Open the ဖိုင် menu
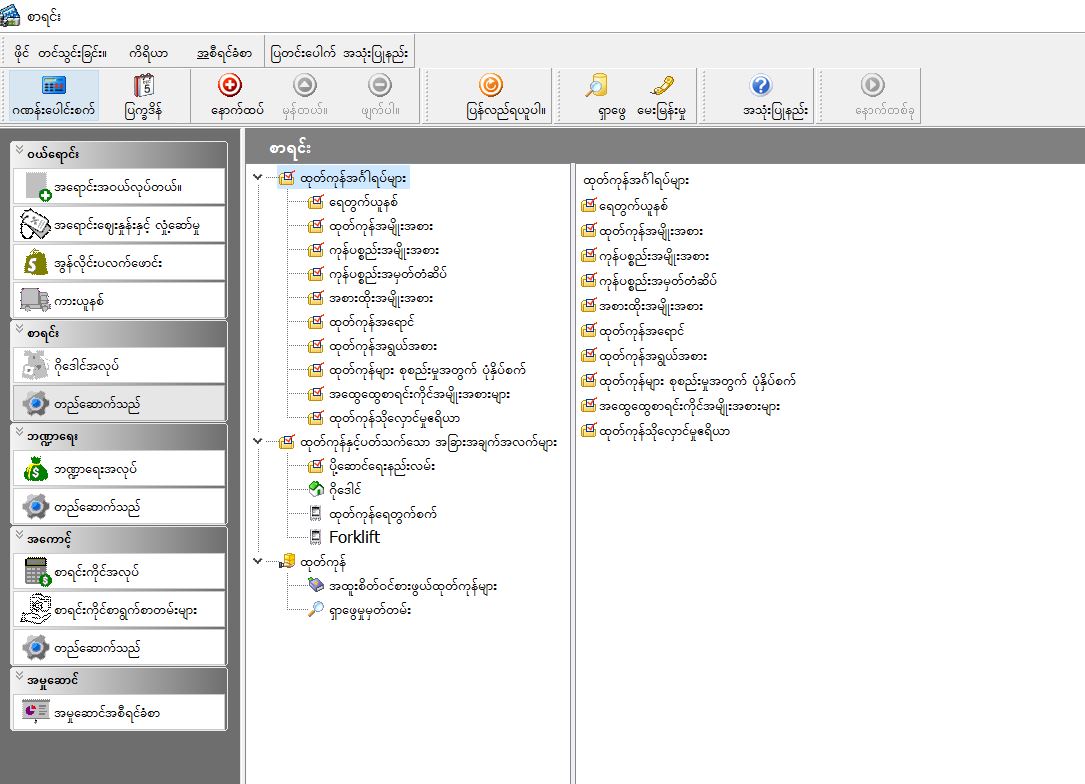This screenshot has width=1085, height=784. click(x=21, y=52)
